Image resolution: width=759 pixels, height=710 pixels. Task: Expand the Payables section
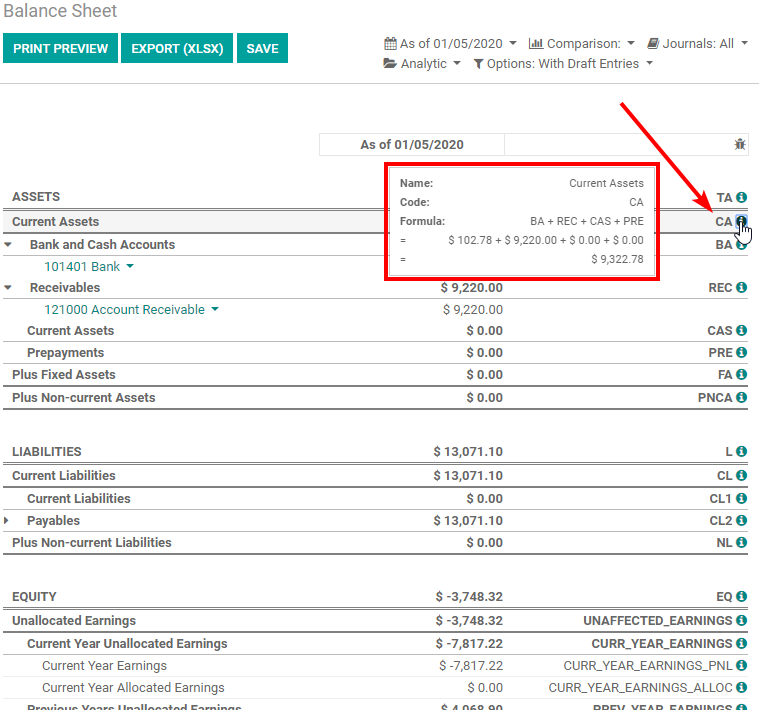pos(6,521)
